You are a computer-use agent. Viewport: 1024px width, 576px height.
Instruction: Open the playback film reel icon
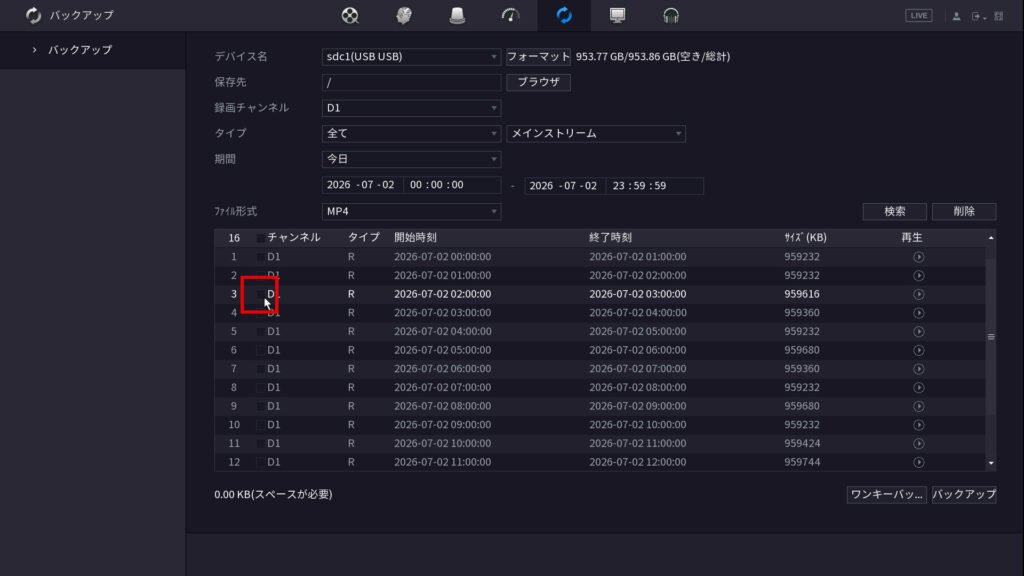[x=350, y=15]
